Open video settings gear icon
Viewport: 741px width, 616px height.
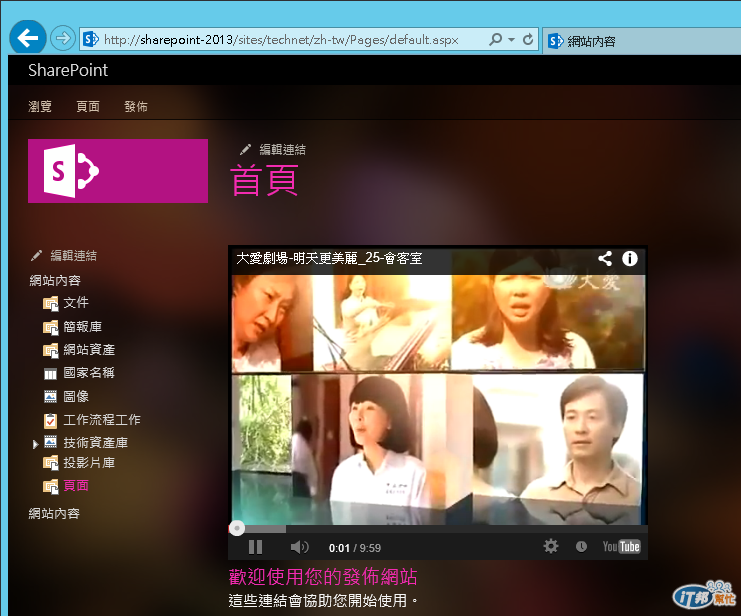pos(551,547)
